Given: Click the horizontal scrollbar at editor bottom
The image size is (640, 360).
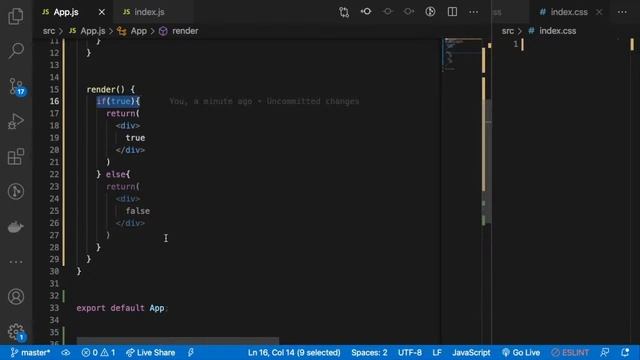Looking at the screenshot, I should 178,341.
